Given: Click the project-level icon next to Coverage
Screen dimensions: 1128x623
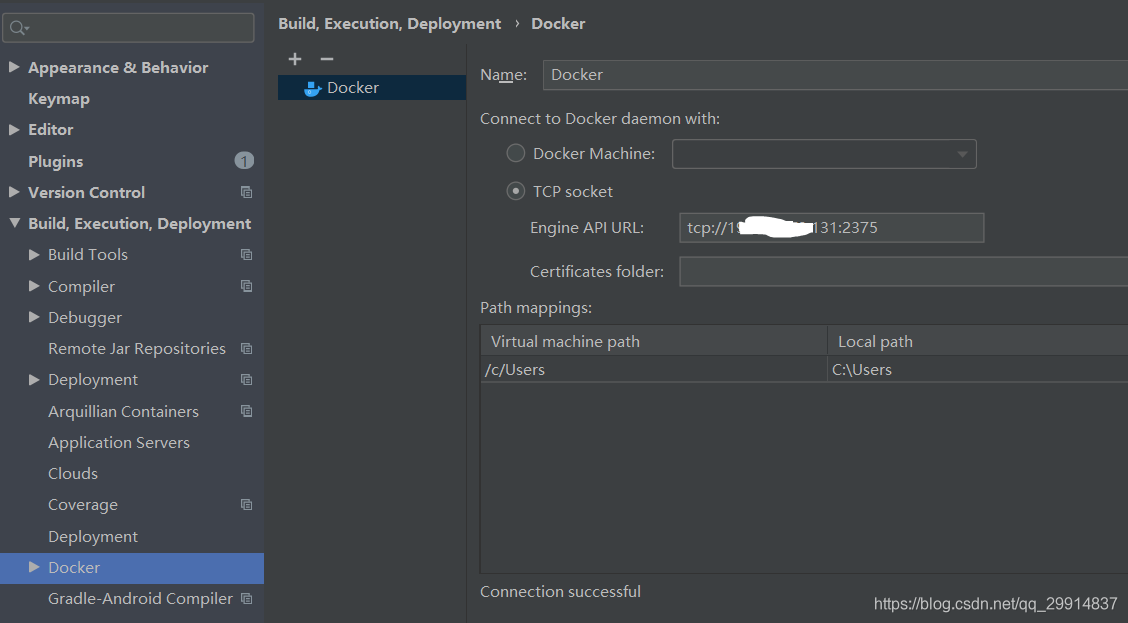Looking at the screenshot, I should coord(247,505).
